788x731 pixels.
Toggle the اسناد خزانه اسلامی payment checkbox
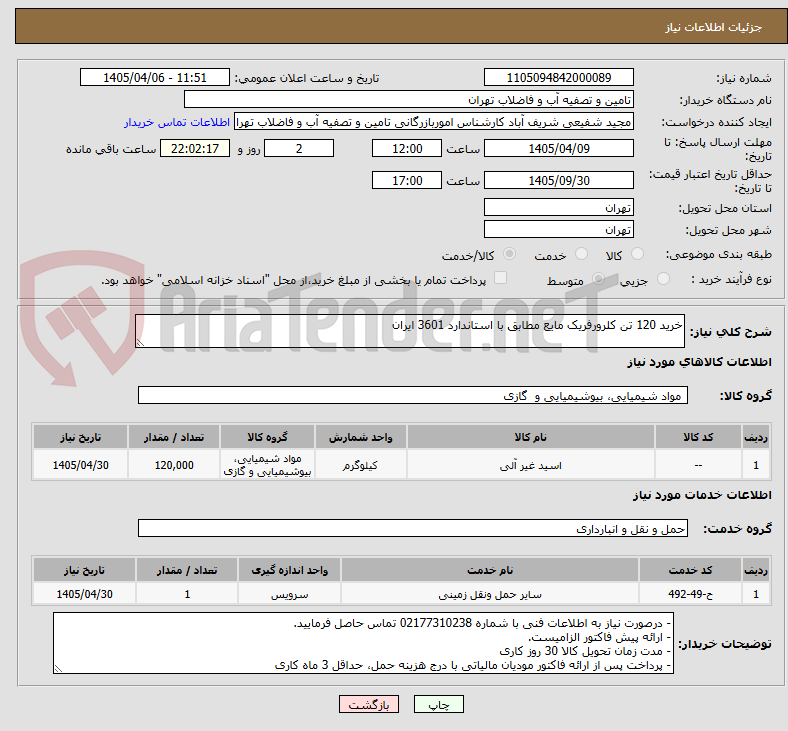pyautogui.click(x=501, y=278)
